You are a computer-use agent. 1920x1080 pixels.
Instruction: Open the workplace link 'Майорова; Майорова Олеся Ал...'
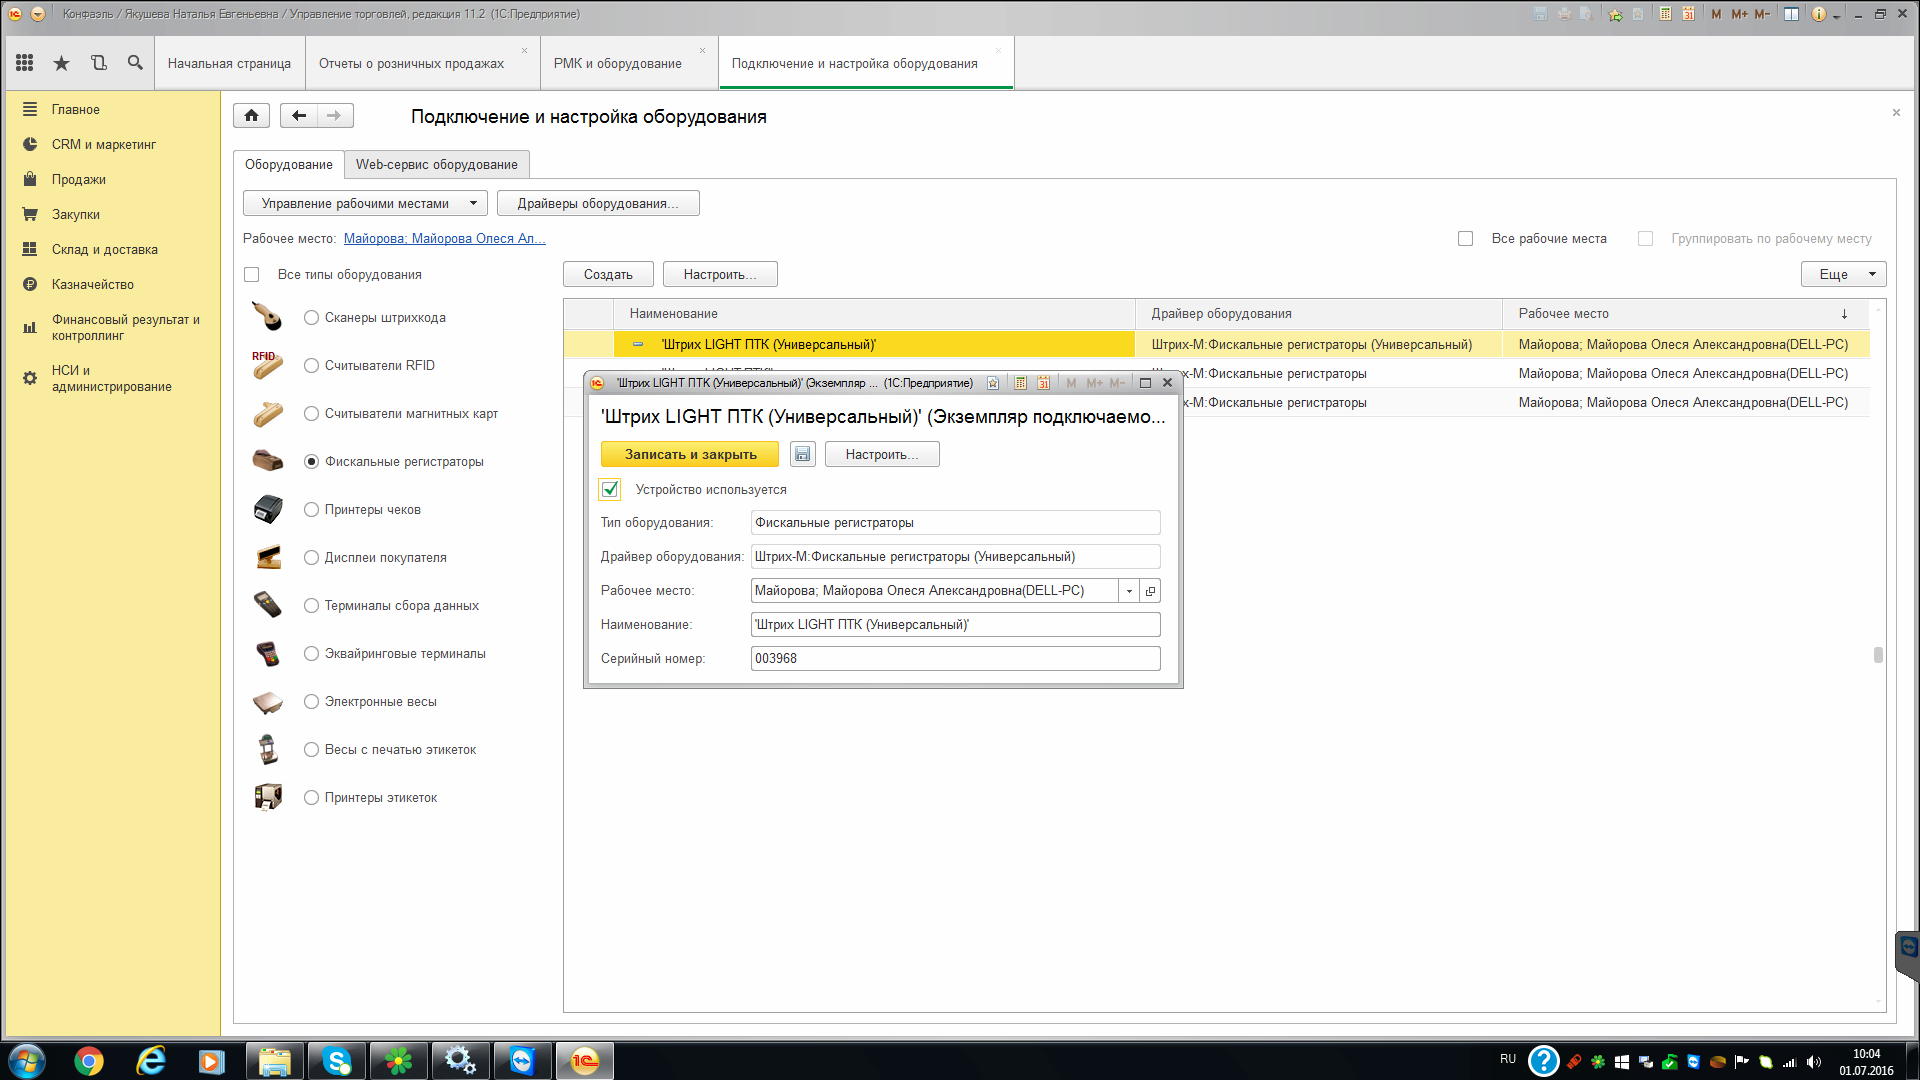(444, 239)
